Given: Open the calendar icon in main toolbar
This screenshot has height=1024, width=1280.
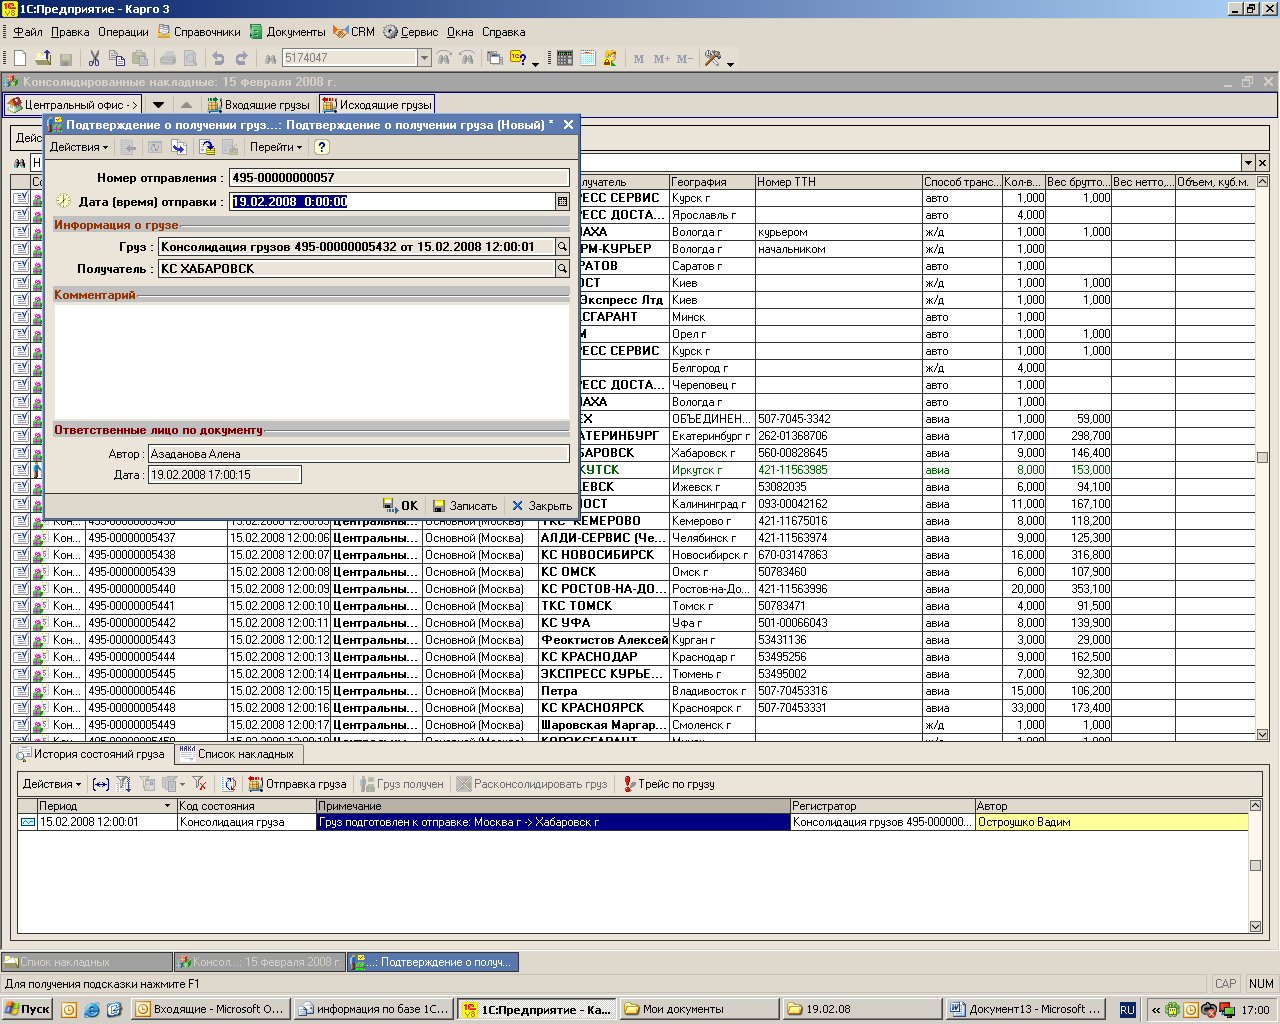Looking at the screenshot, I should click(588, 58).
